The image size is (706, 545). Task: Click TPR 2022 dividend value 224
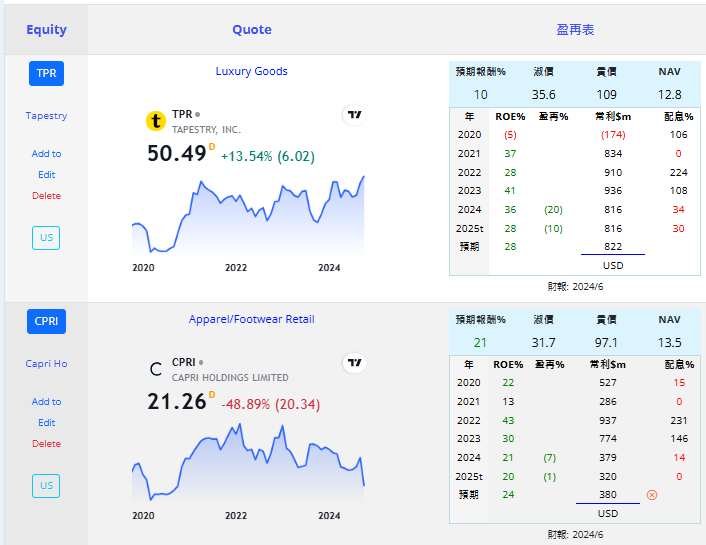(679, 173)
